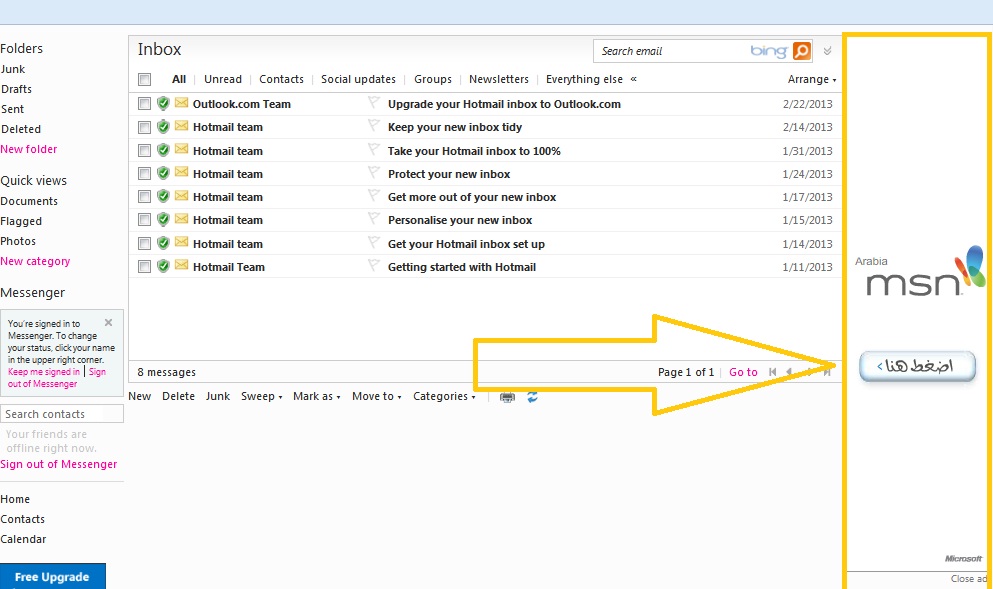This screenshot has height=589, width=993.
Task: Select checkbox for Get your Hotmail inbox set up
Action: [x=144, y=244]
